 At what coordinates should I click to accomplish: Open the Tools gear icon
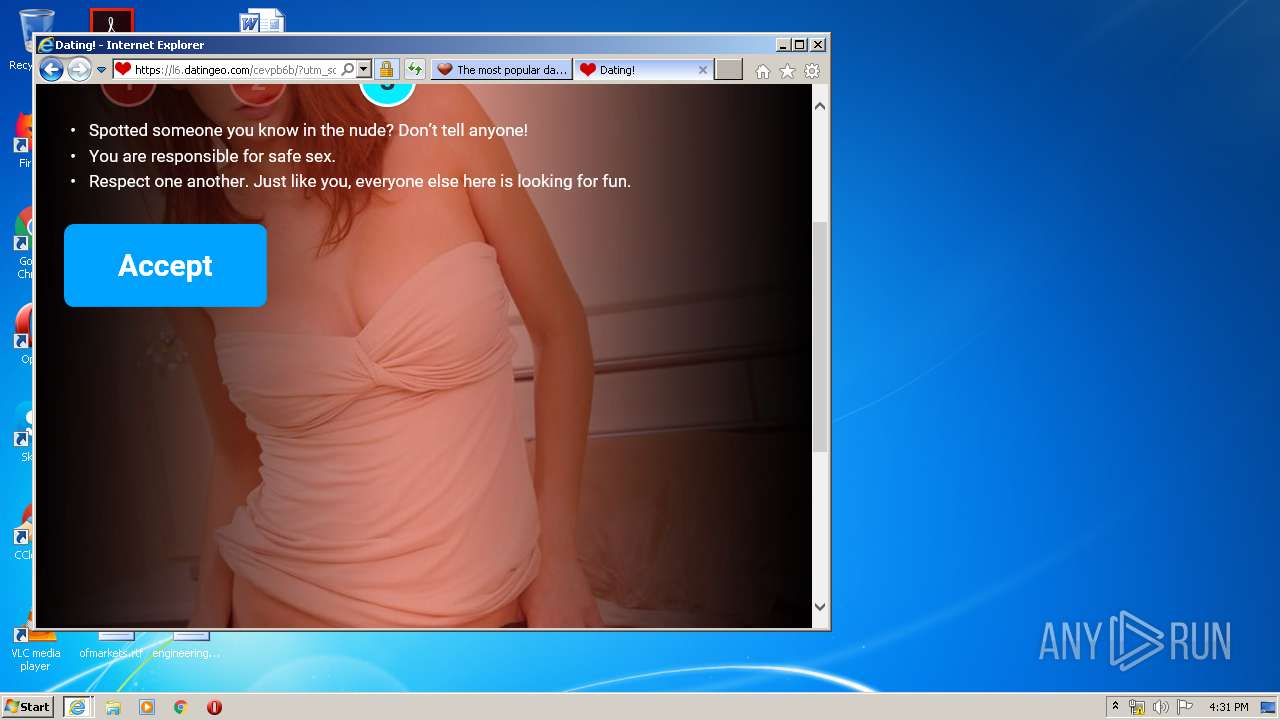point(812,71)
